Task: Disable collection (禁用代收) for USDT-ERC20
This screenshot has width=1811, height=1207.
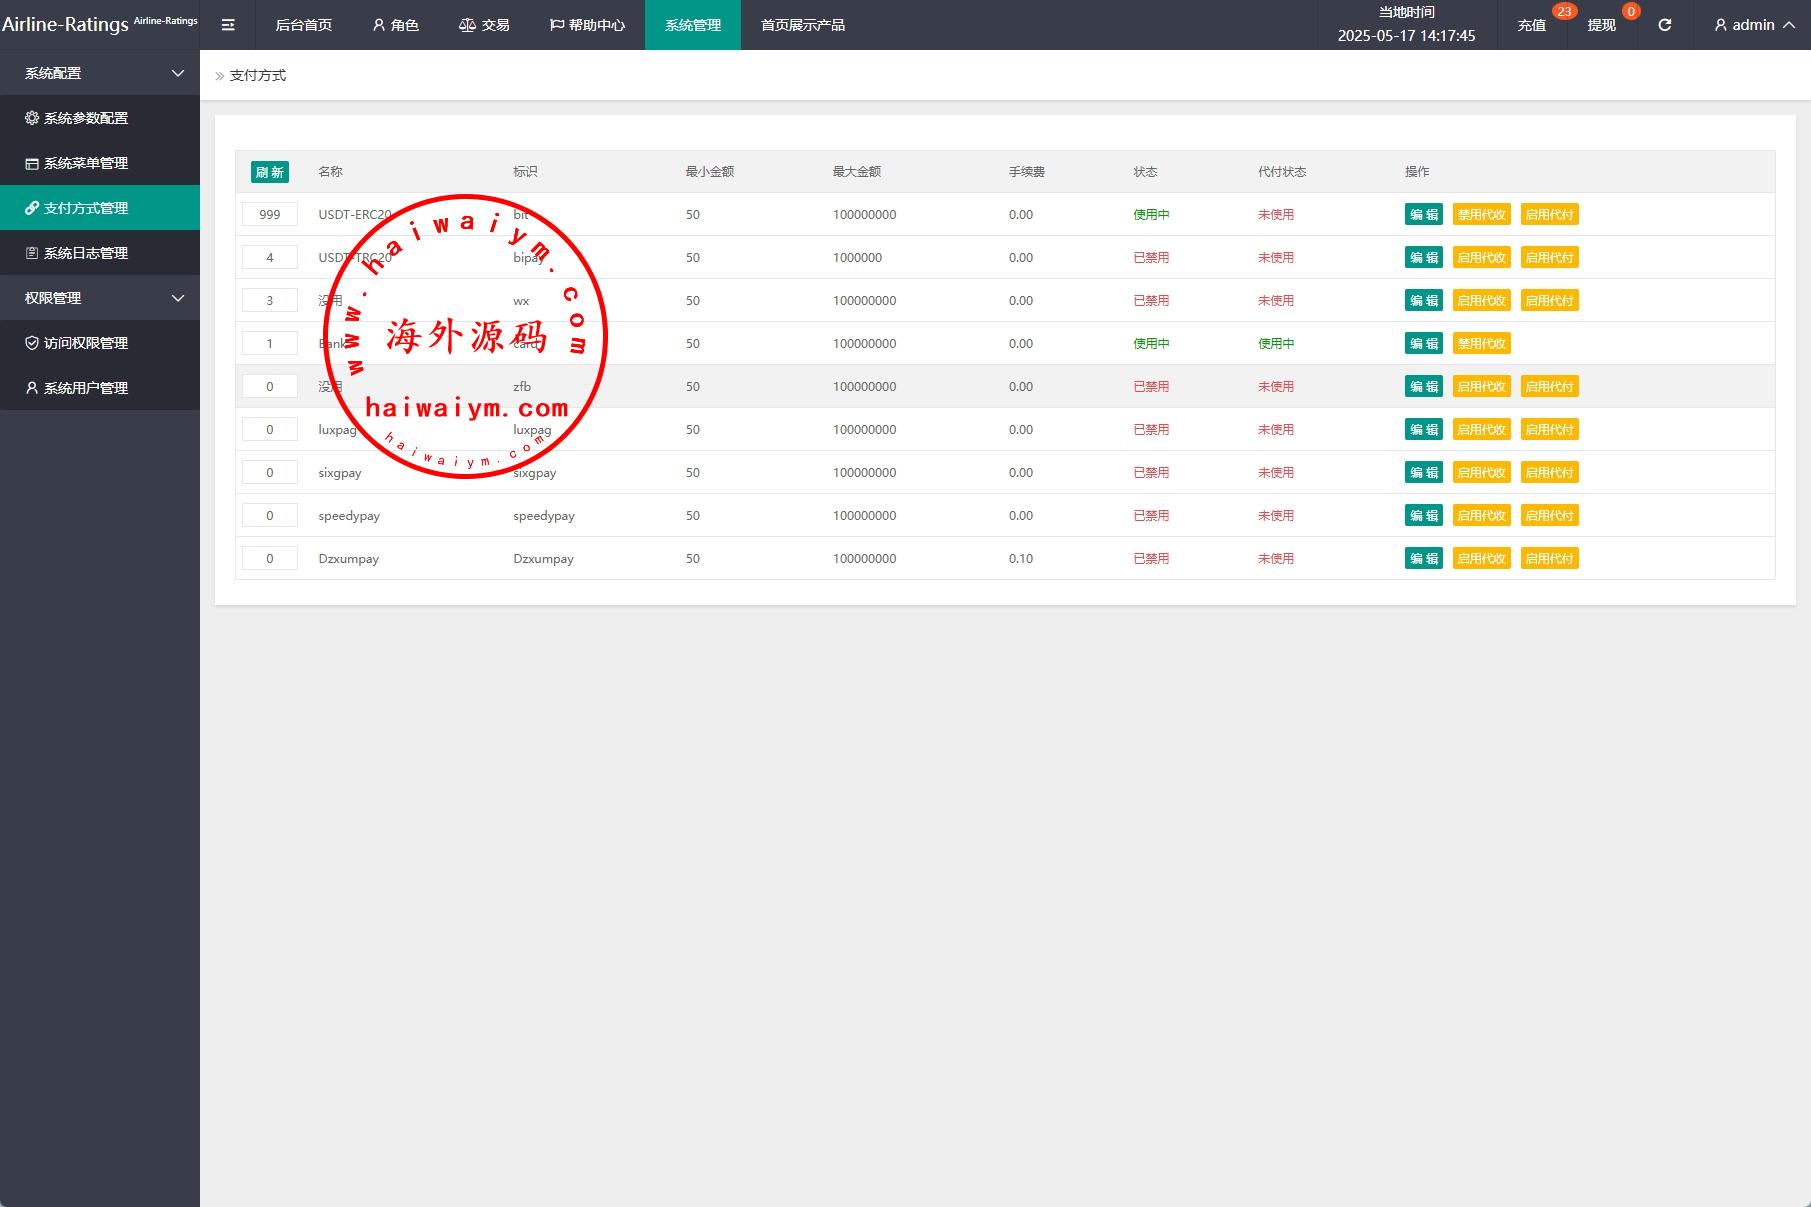Action: [1481, 214]
